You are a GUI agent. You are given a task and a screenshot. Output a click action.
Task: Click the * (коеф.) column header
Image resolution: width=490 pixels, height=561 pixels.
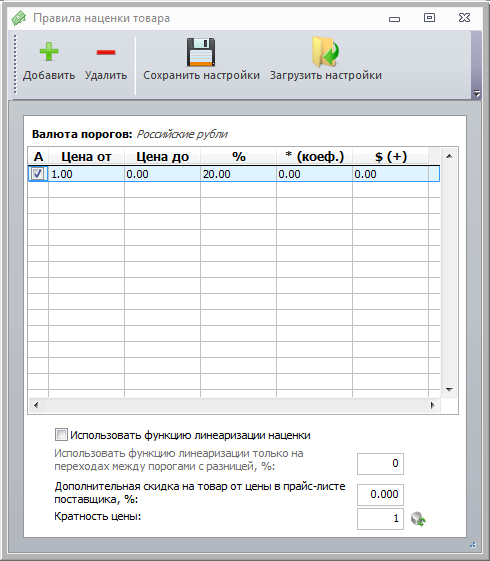click(314, 156)
